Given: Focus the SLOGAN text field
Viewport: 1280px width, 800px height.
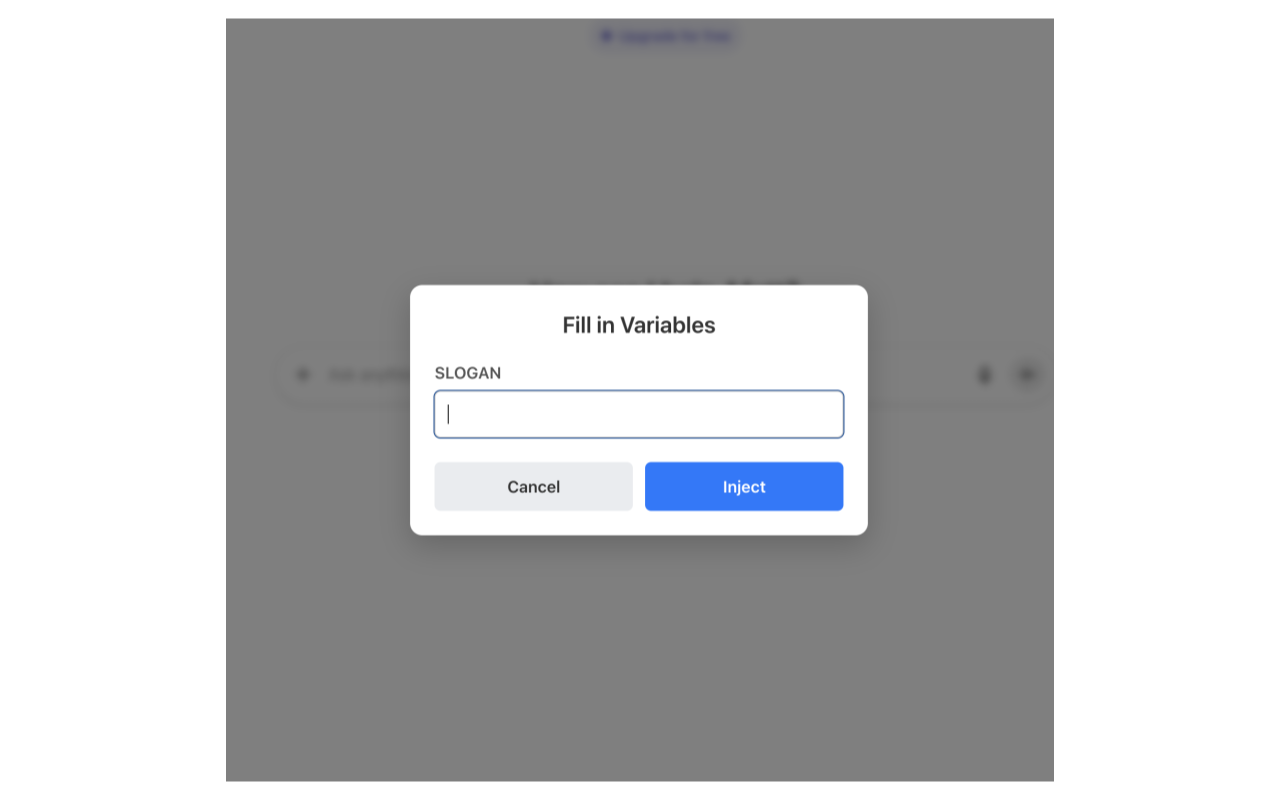Looking at the screenshot, I should tap(639, 414).
